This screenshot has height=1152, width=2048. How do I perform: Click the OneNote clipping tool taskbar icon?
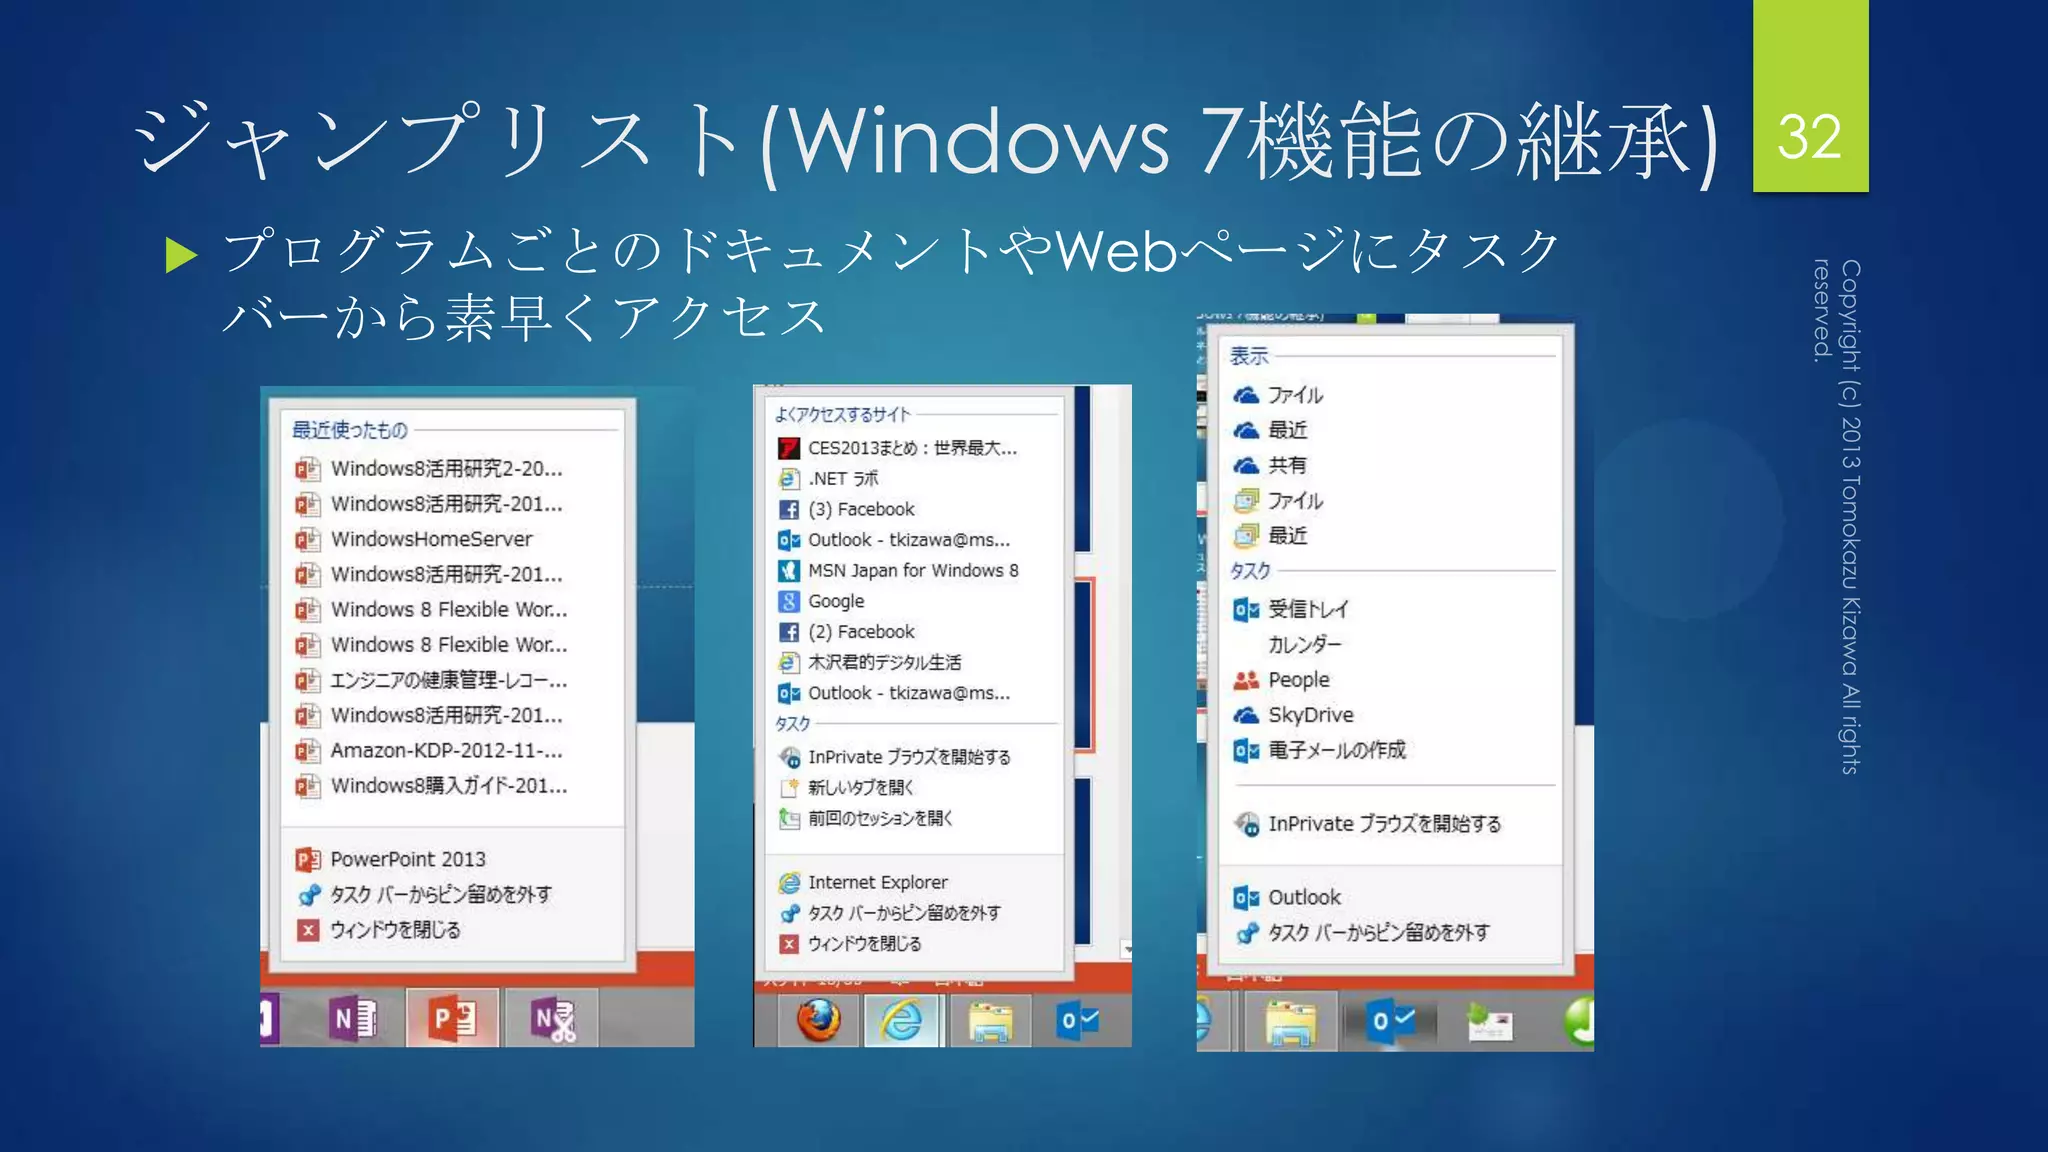[552, 1019]
